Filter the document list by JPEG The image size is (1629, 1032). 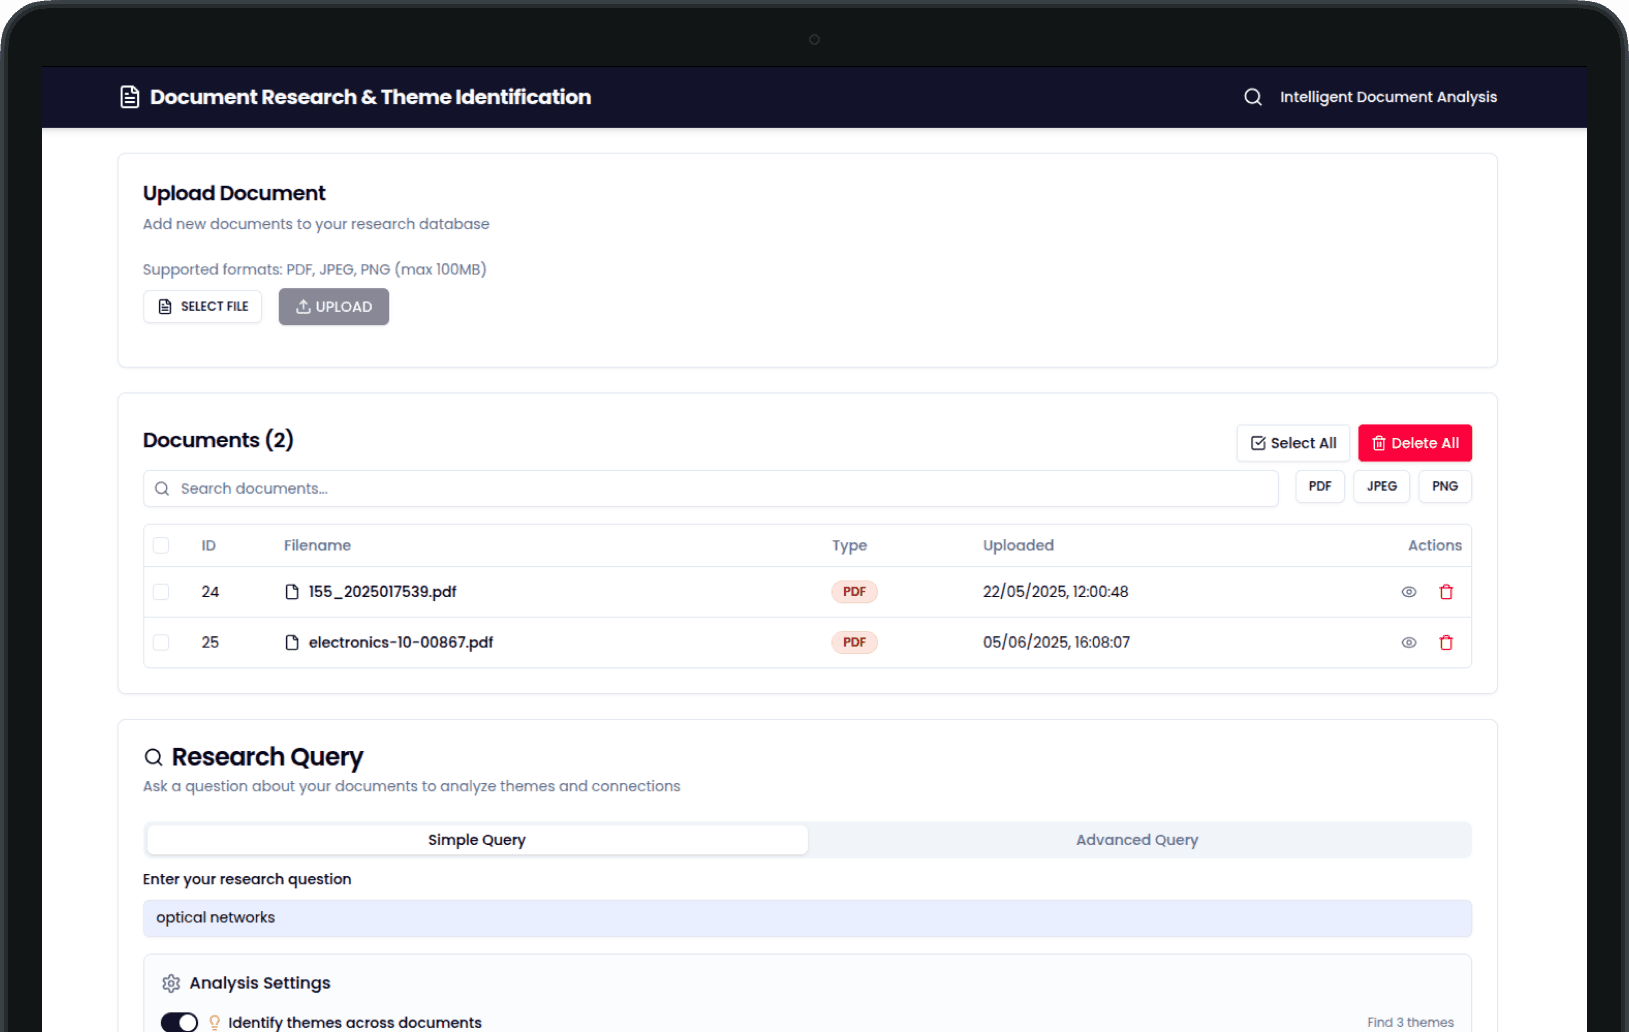tap(1381, 487)
